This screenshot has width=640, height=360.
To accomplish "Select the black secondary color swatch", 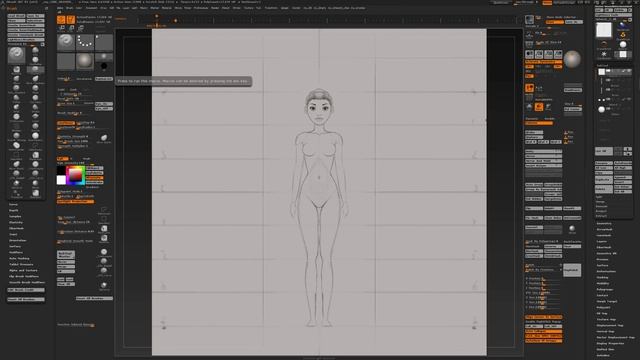I will coord(61,170).
